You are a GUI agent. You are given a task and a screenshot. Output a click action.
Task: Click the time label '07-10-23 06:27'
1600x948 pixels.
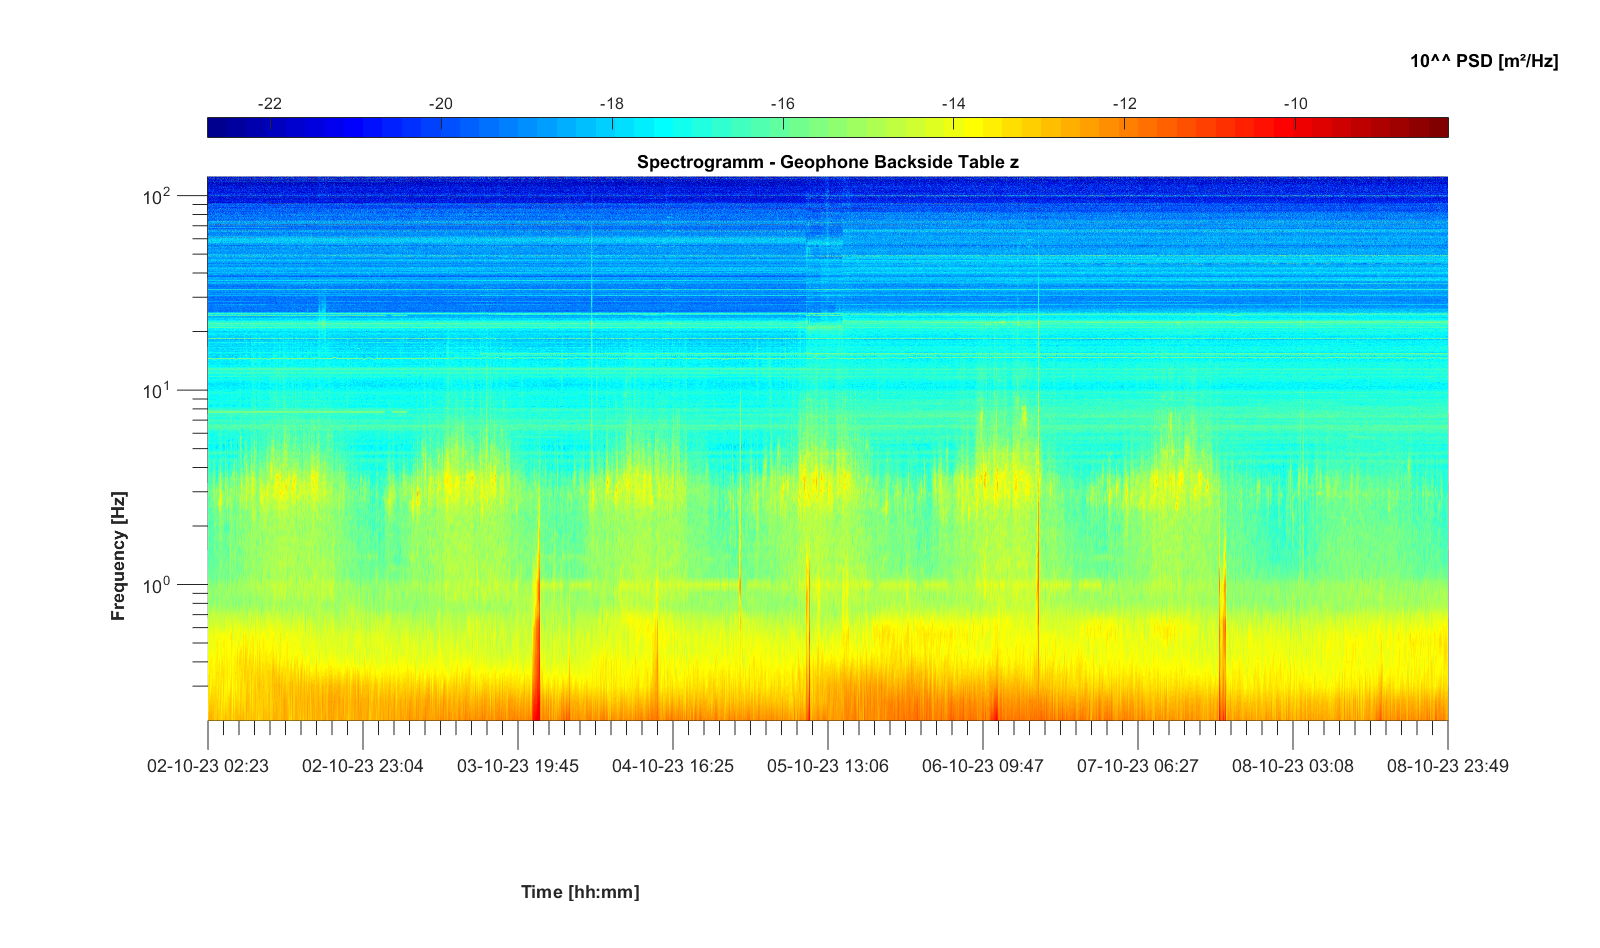(1138, 766)
